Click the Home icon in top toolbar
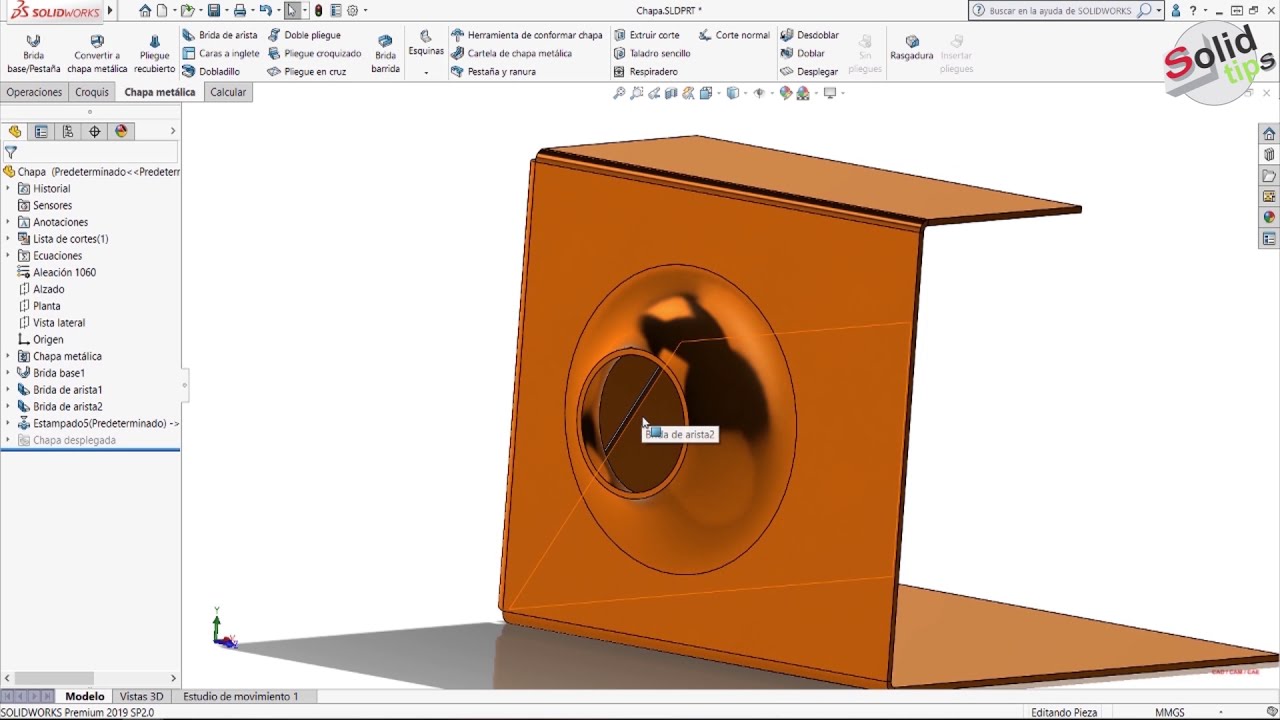The image size is (1280, 720). 145,11
